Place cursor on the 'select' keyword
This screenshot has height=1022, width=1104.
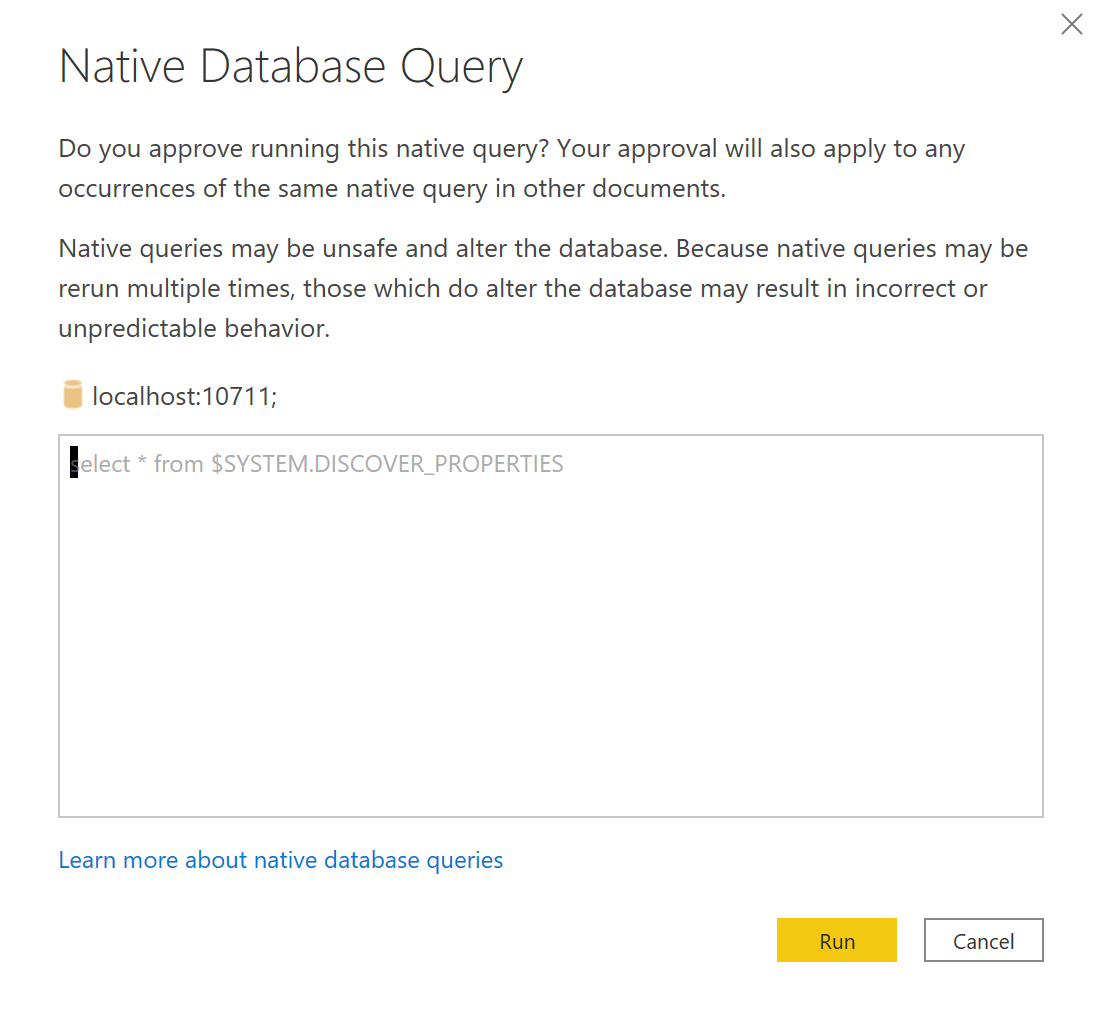coord(100,465)
